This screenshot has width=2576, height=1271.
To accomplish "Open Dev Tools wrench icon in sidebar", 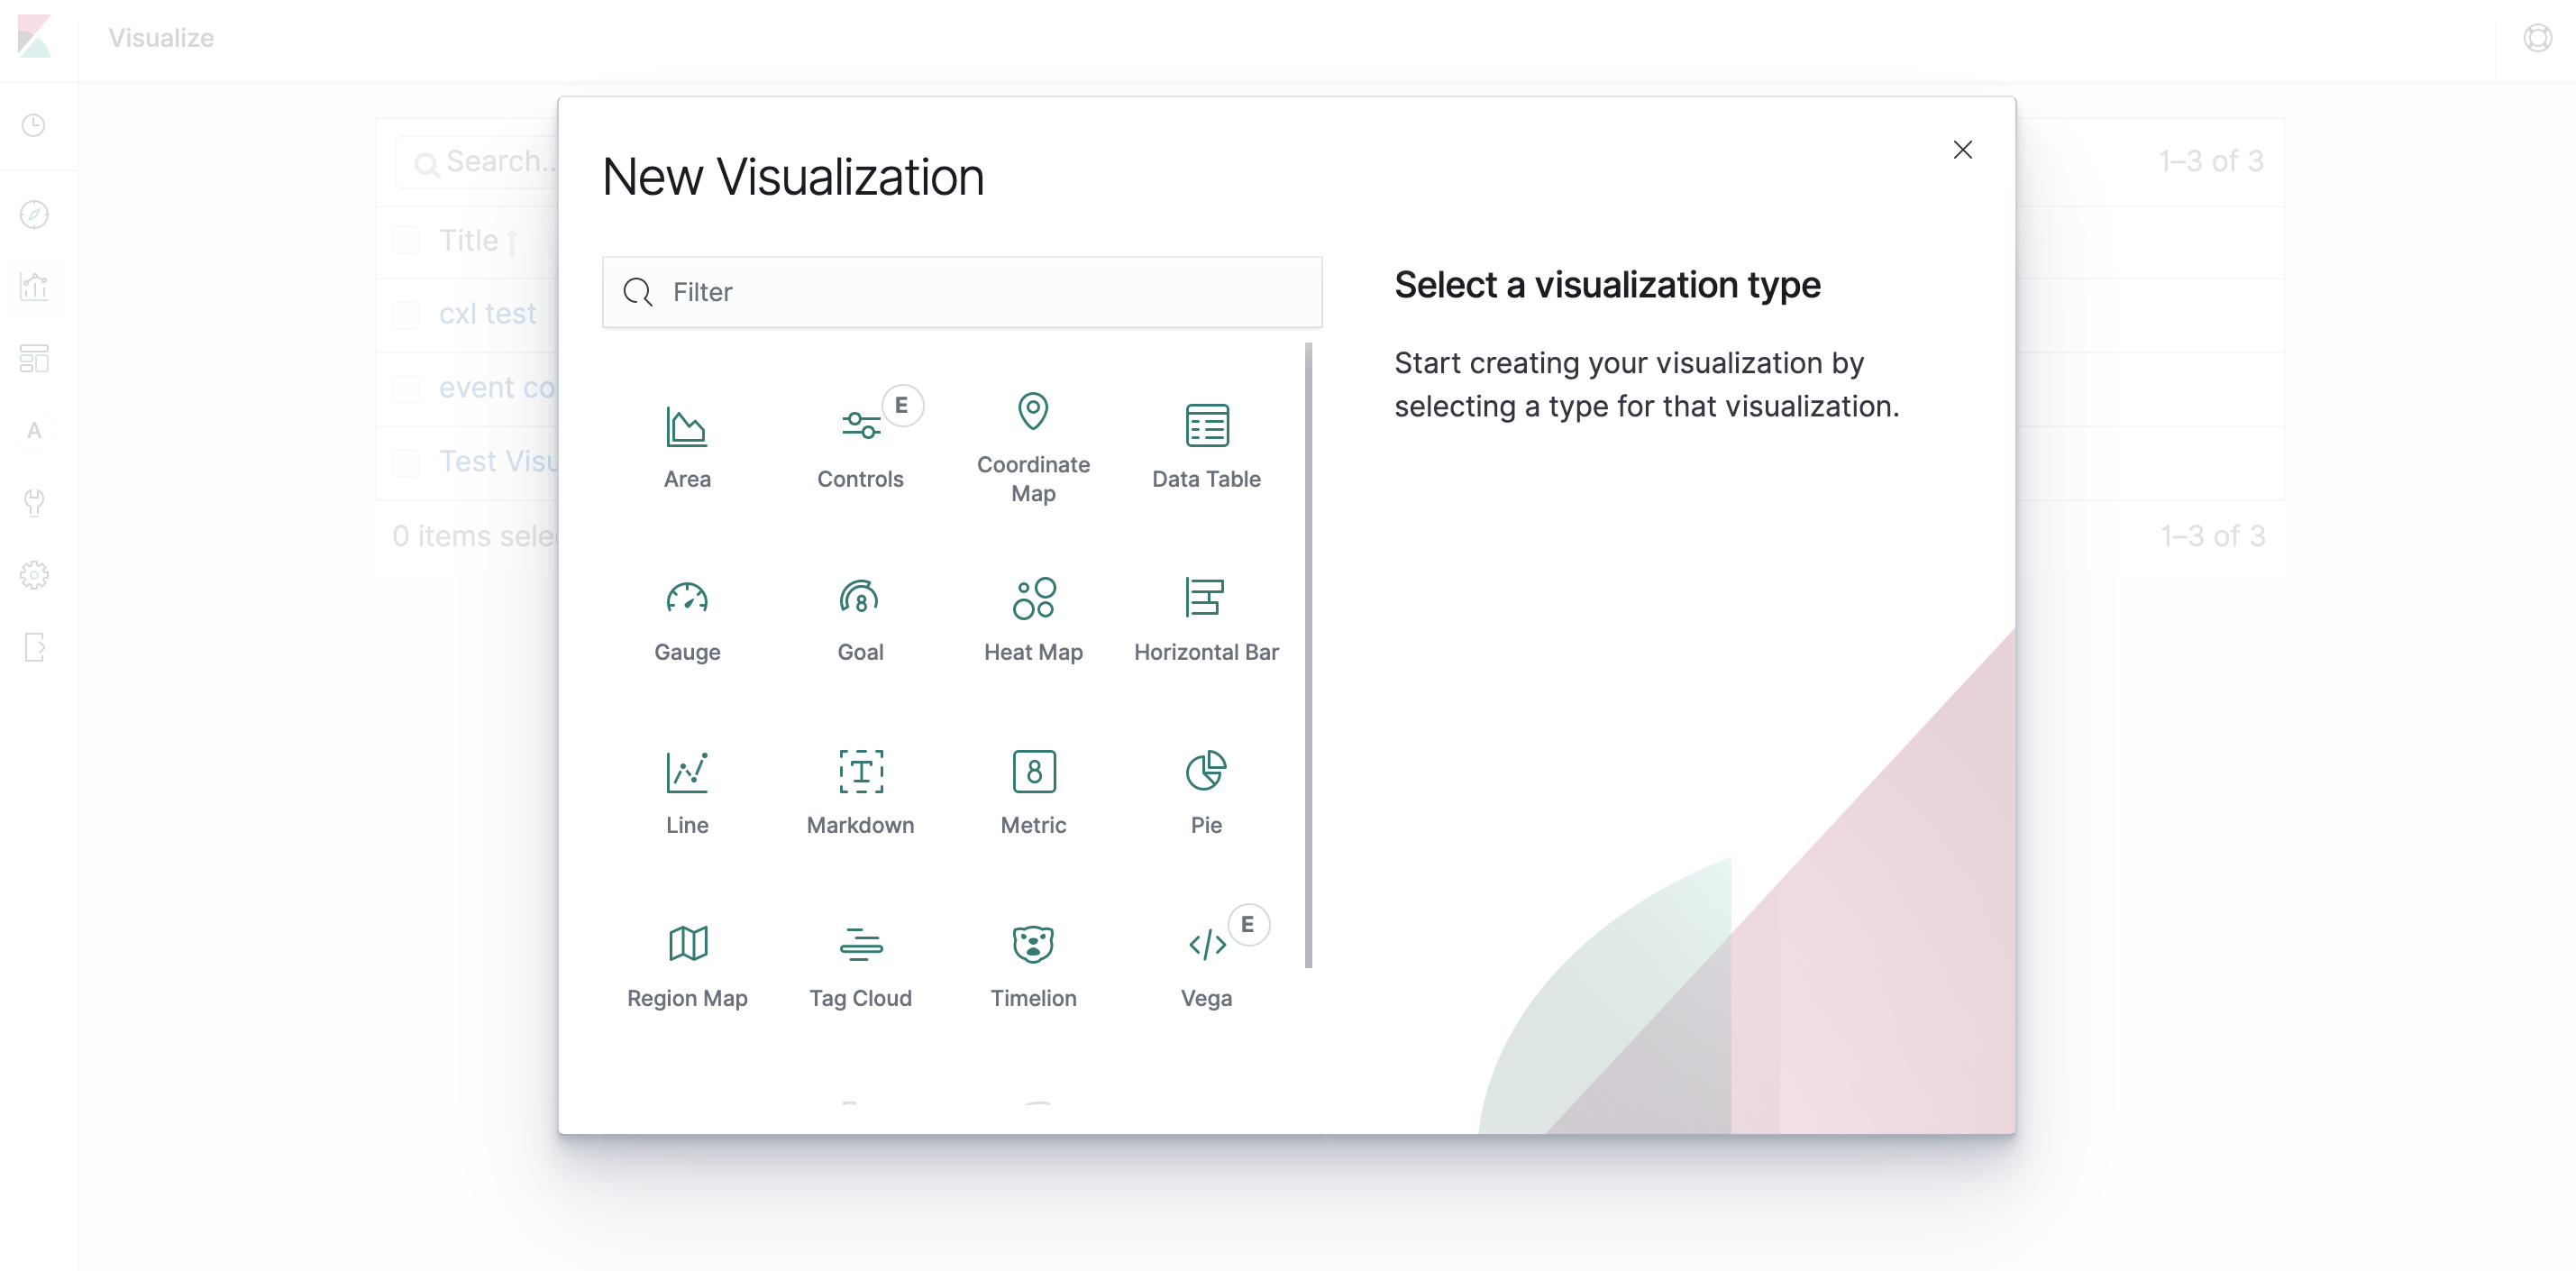I will pyautogui.click(x=34, y=502).
